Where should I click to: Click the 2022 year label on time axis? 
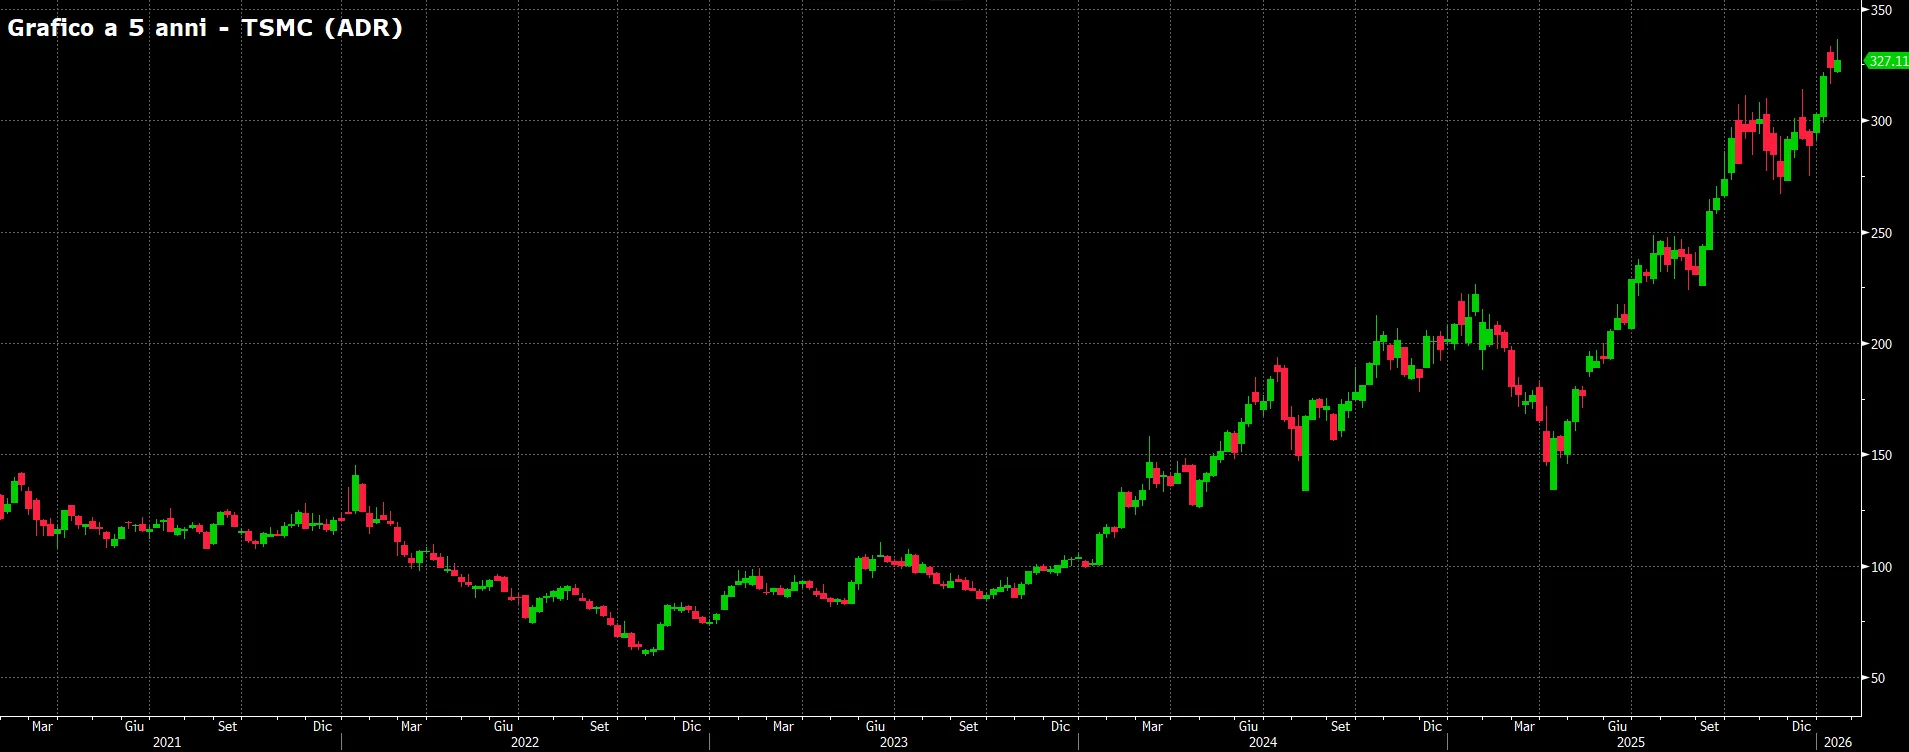(x=525, y=742)
